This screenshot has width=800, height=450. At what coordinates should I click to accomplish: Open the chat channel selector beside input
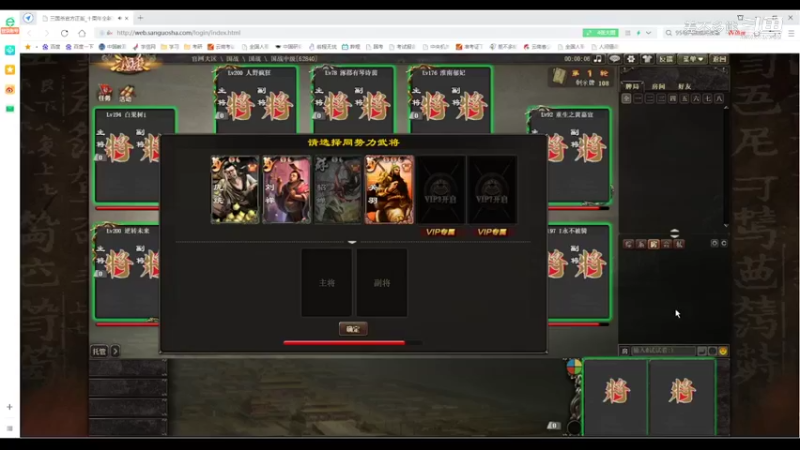(624, 351)
